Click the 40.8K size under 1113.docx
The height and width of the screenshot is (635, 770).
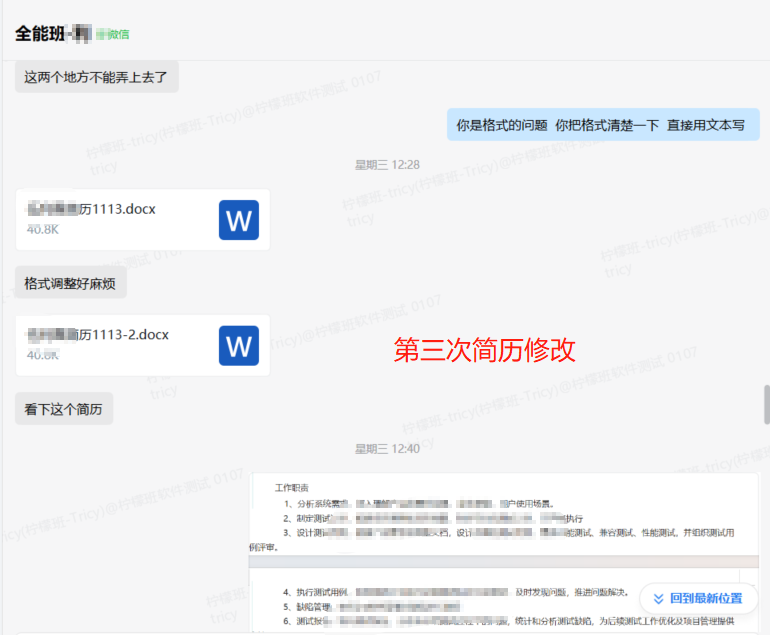[42, 229]
